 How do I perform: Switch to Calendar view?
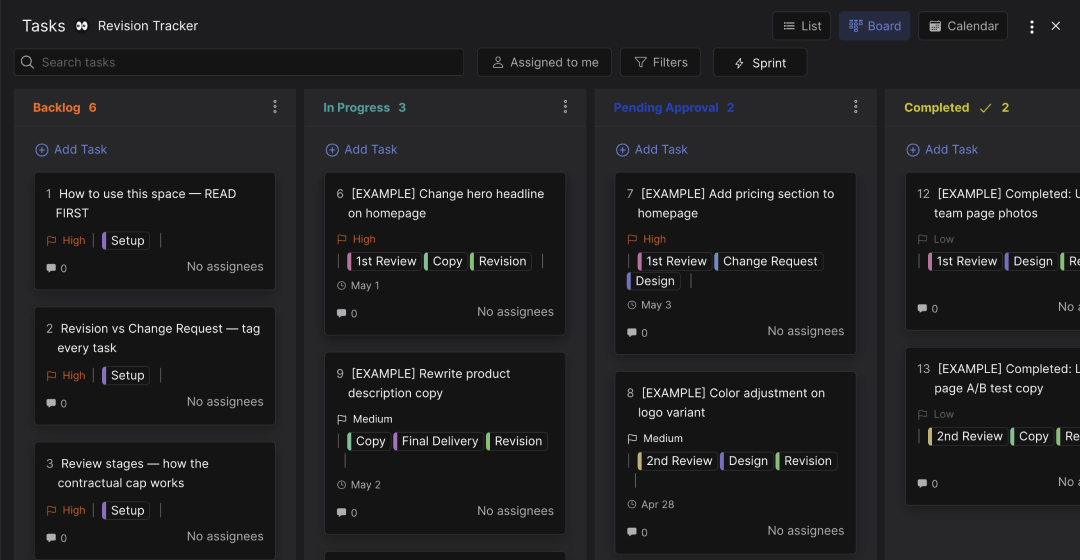963,26
